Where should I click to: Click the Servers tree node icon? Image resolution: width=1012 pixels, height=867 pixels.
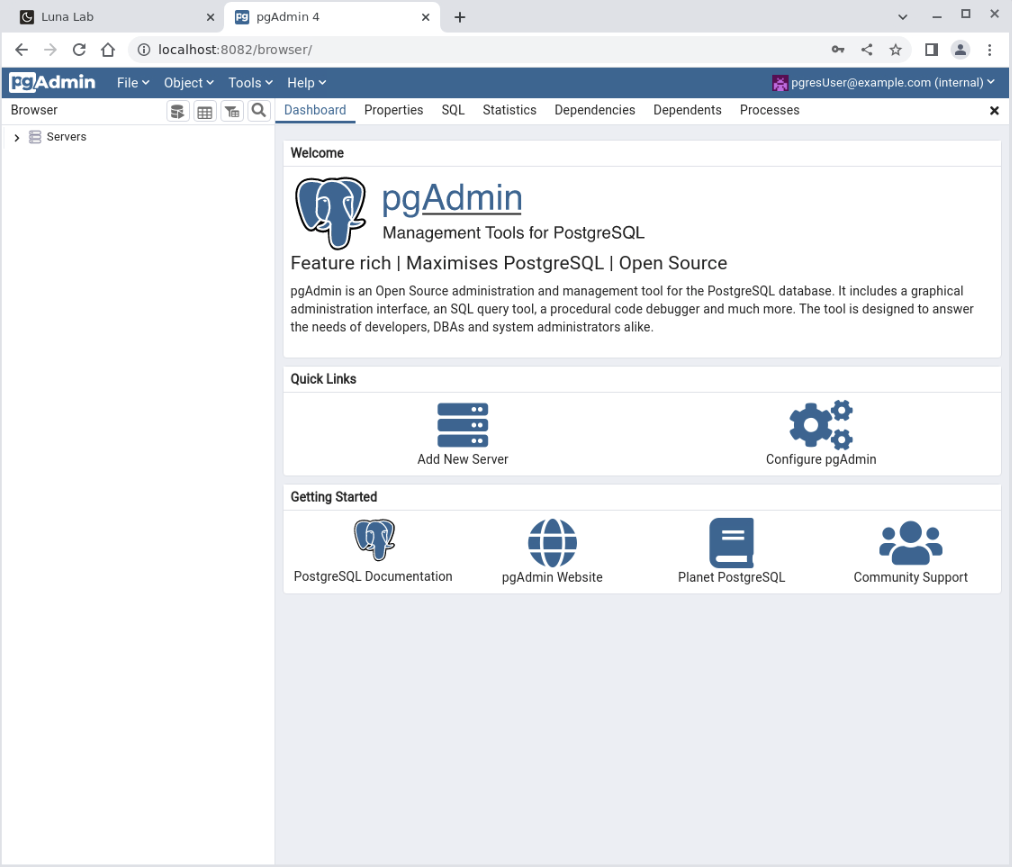pos(35,137)
